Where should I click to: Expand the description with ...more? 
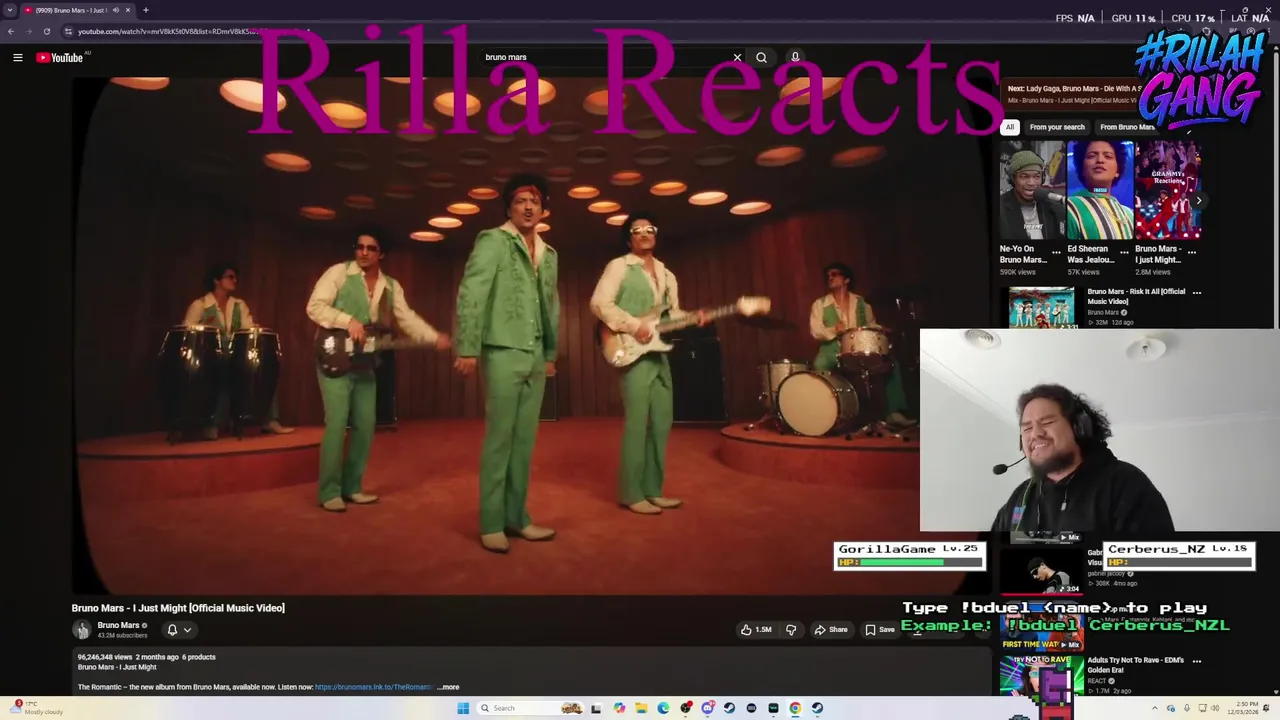[448, 687]
